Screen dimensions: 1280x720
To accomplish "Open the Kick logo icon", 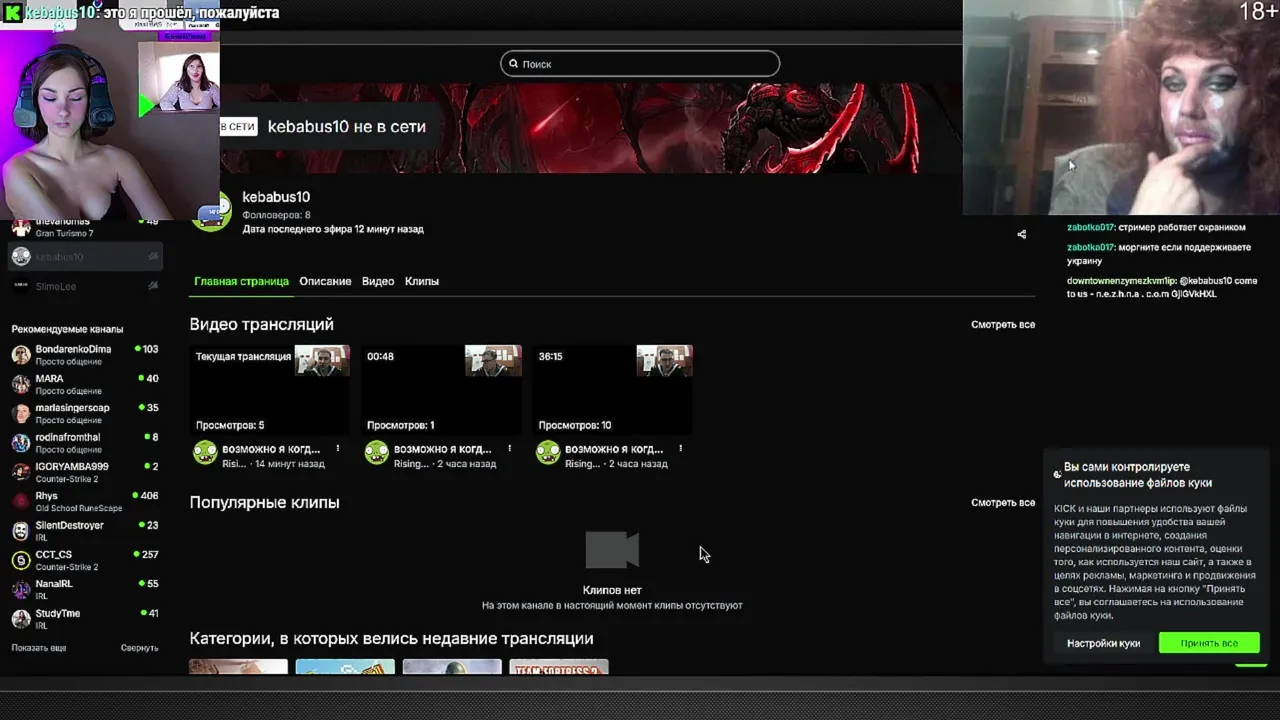I will (x=11, y=12).
